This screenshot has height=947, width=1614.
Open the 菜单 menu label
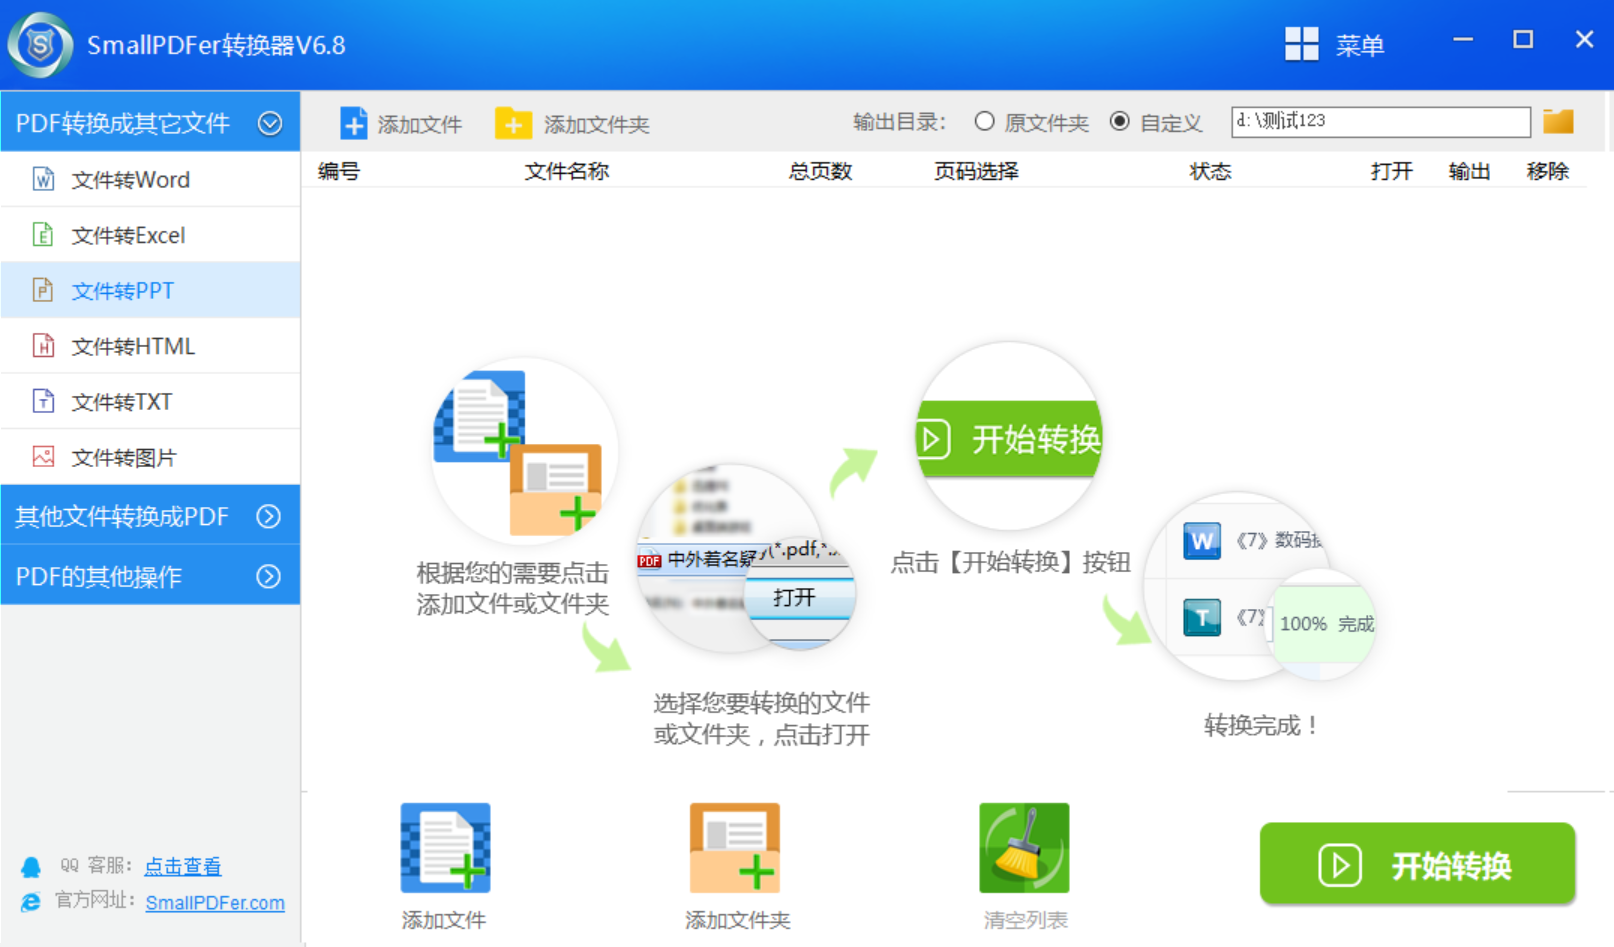point(1360,45)
